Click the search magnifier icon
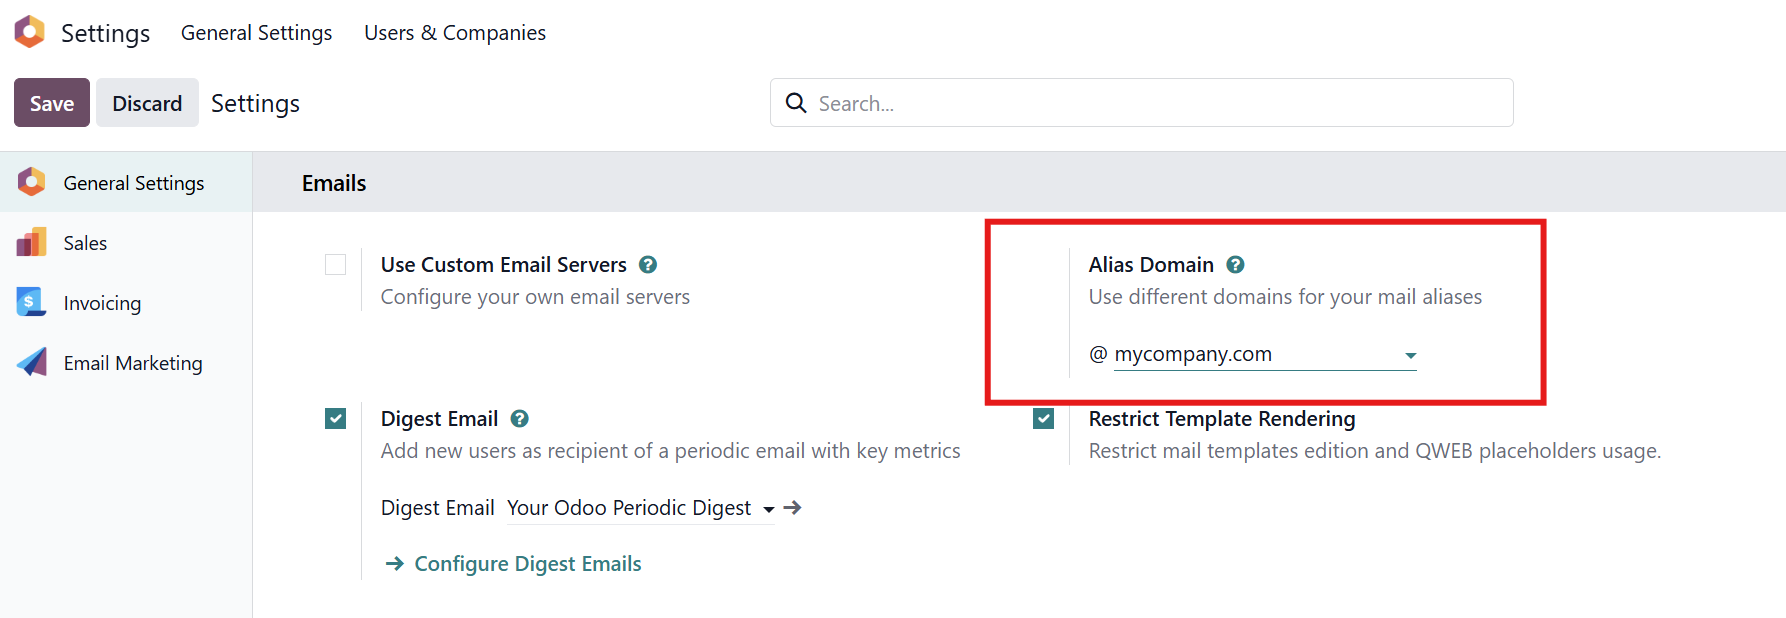Image resolution: width=1786 pixels, height=618 pixels. click(x=796, y=103)
